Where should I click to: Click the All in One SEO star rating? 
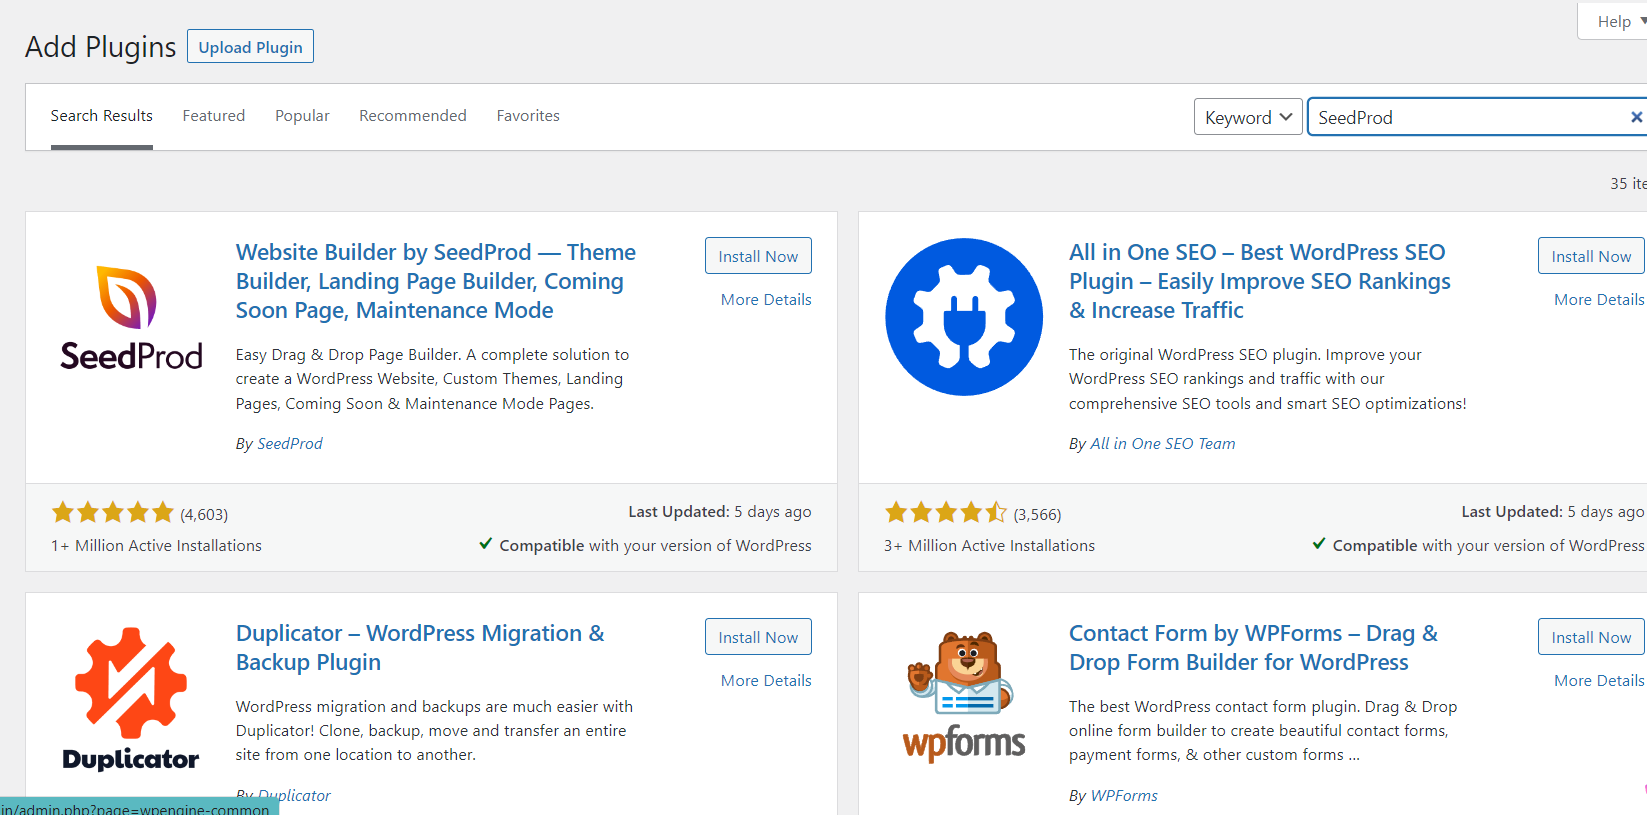coord(946,513)
